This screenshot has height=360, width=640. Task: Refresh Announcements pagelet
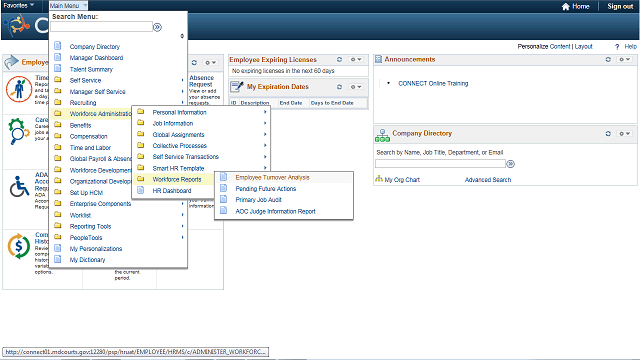(x=608, y=60)
